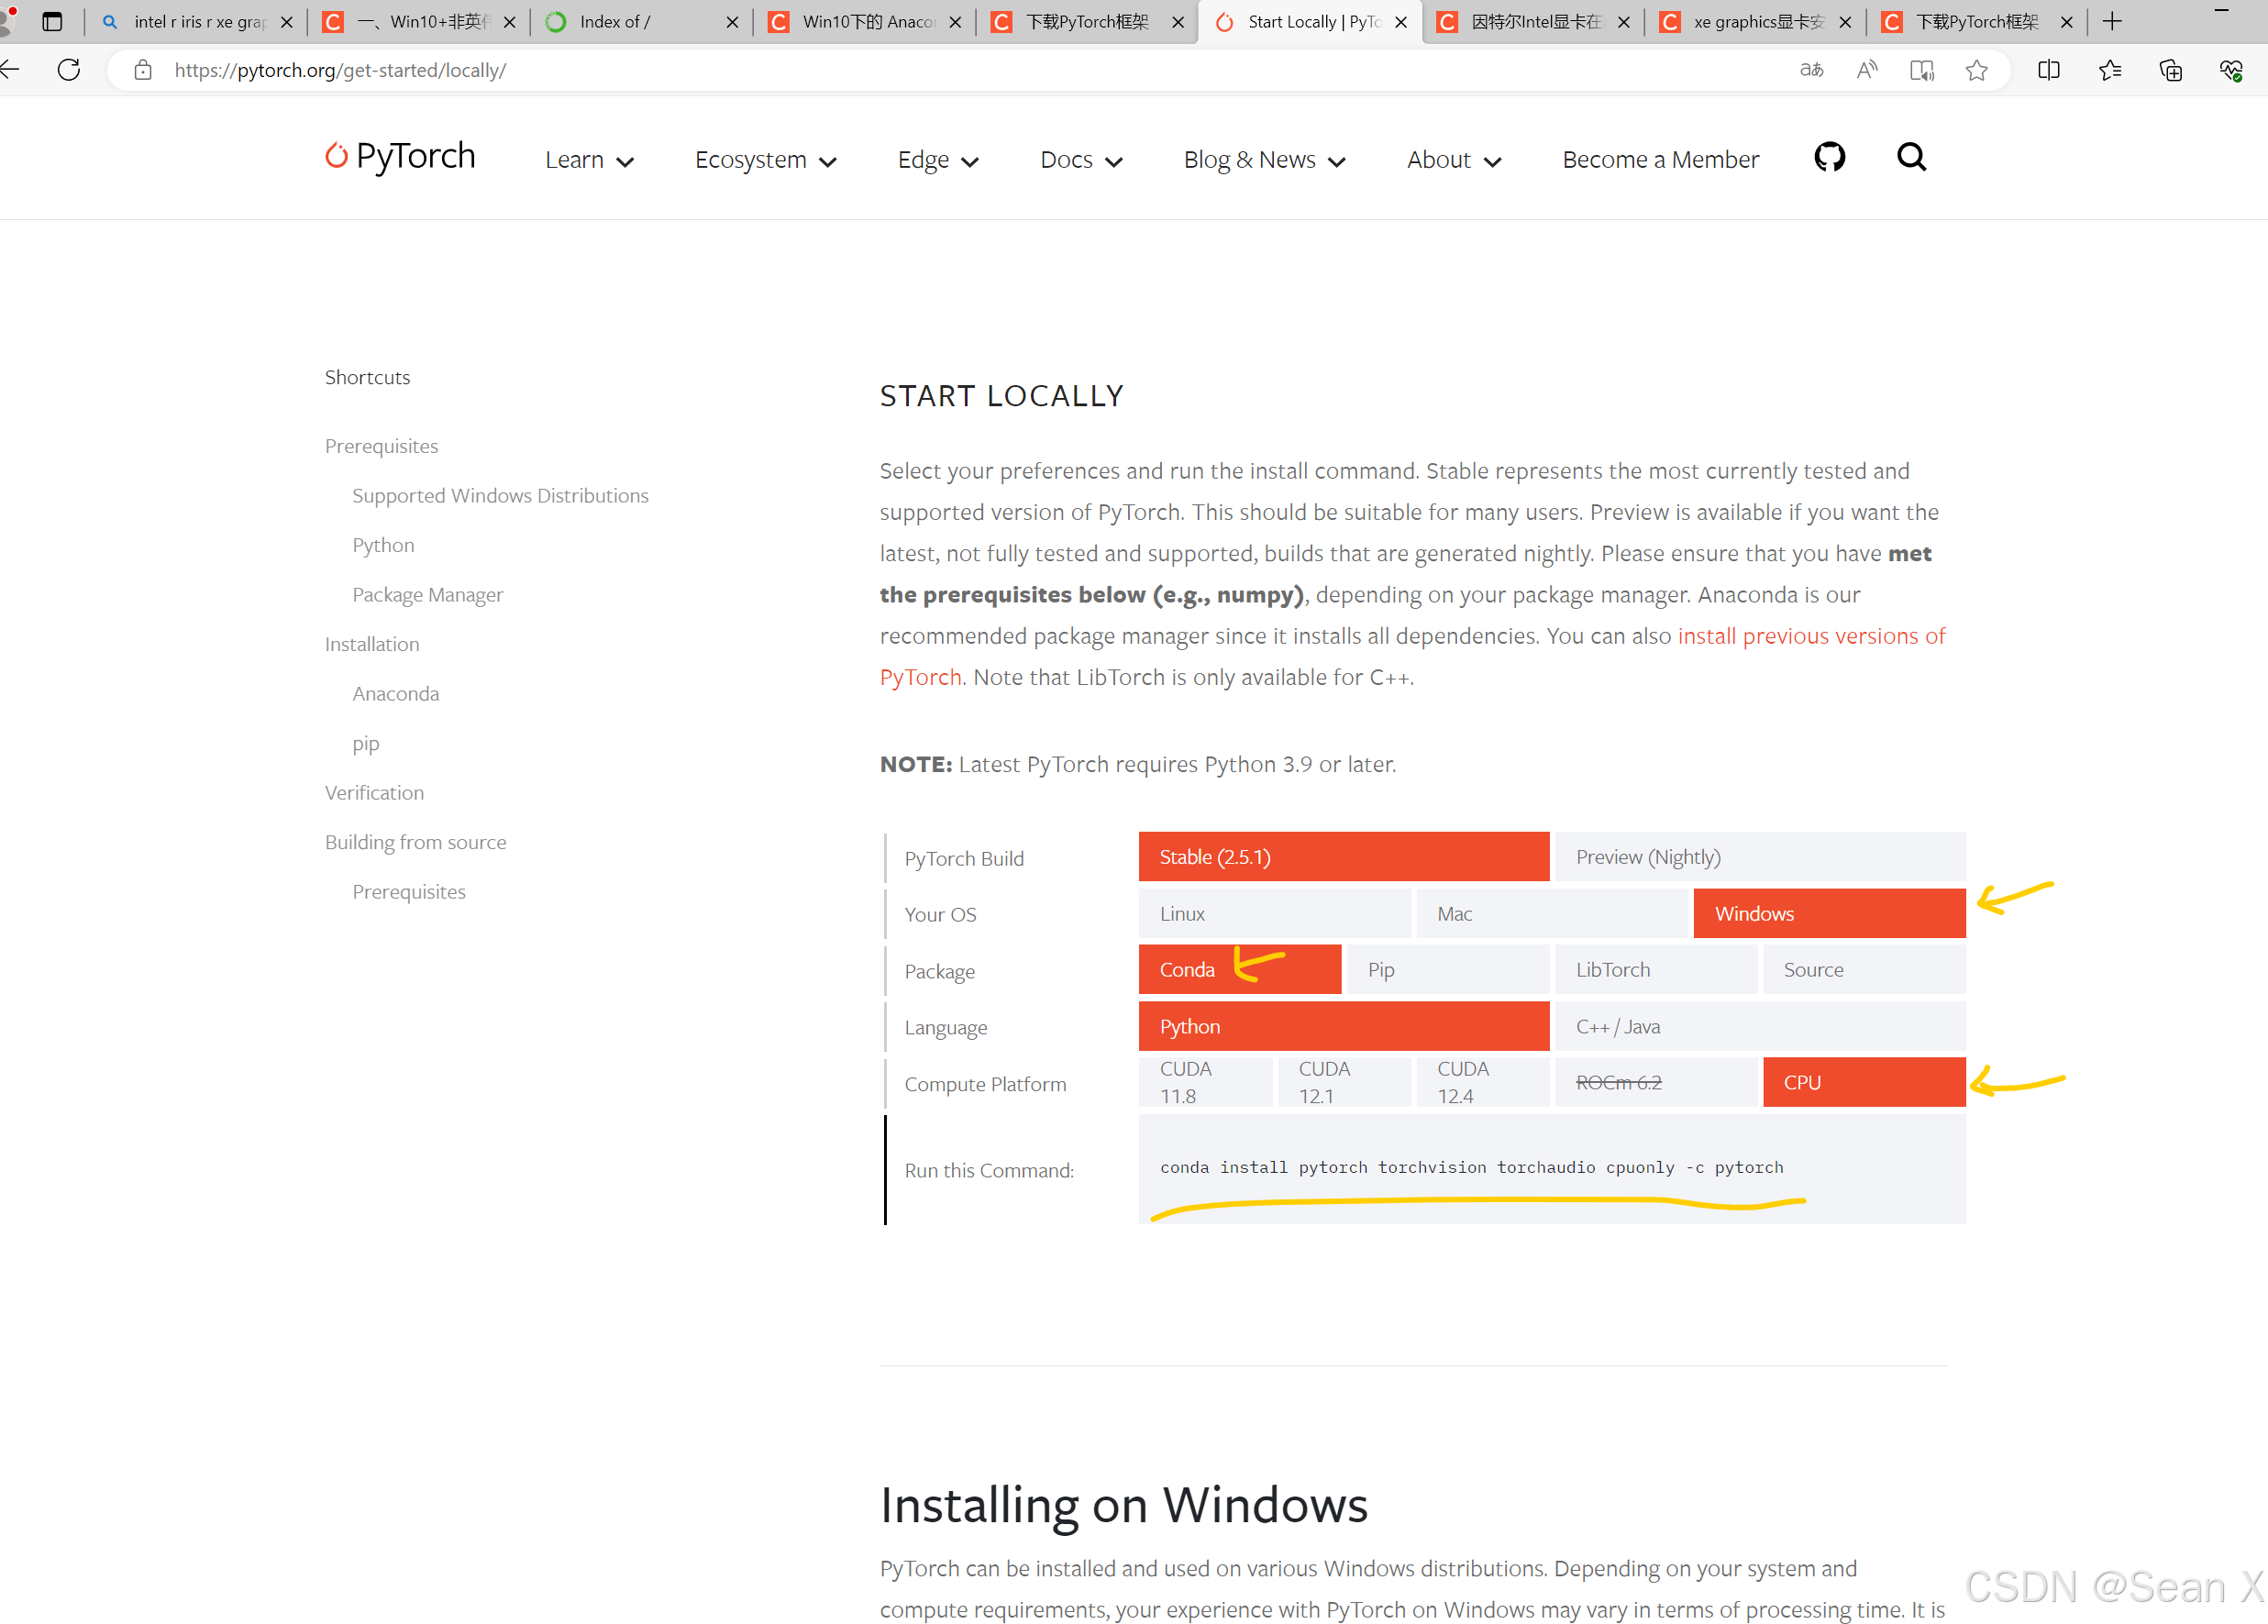Screen dimensions: 2268x1624
Task: Expand the About dropdown menu
Action: point(1454,160)
